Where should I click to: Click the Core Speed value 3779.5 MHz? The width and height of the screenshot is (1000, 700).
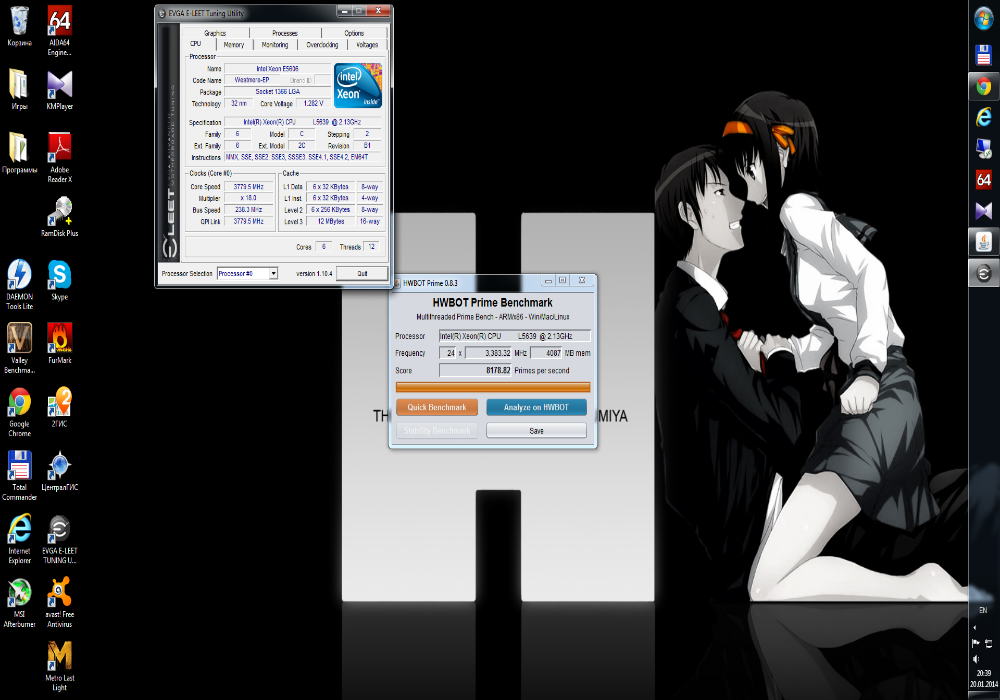click(x=249, y=187)
